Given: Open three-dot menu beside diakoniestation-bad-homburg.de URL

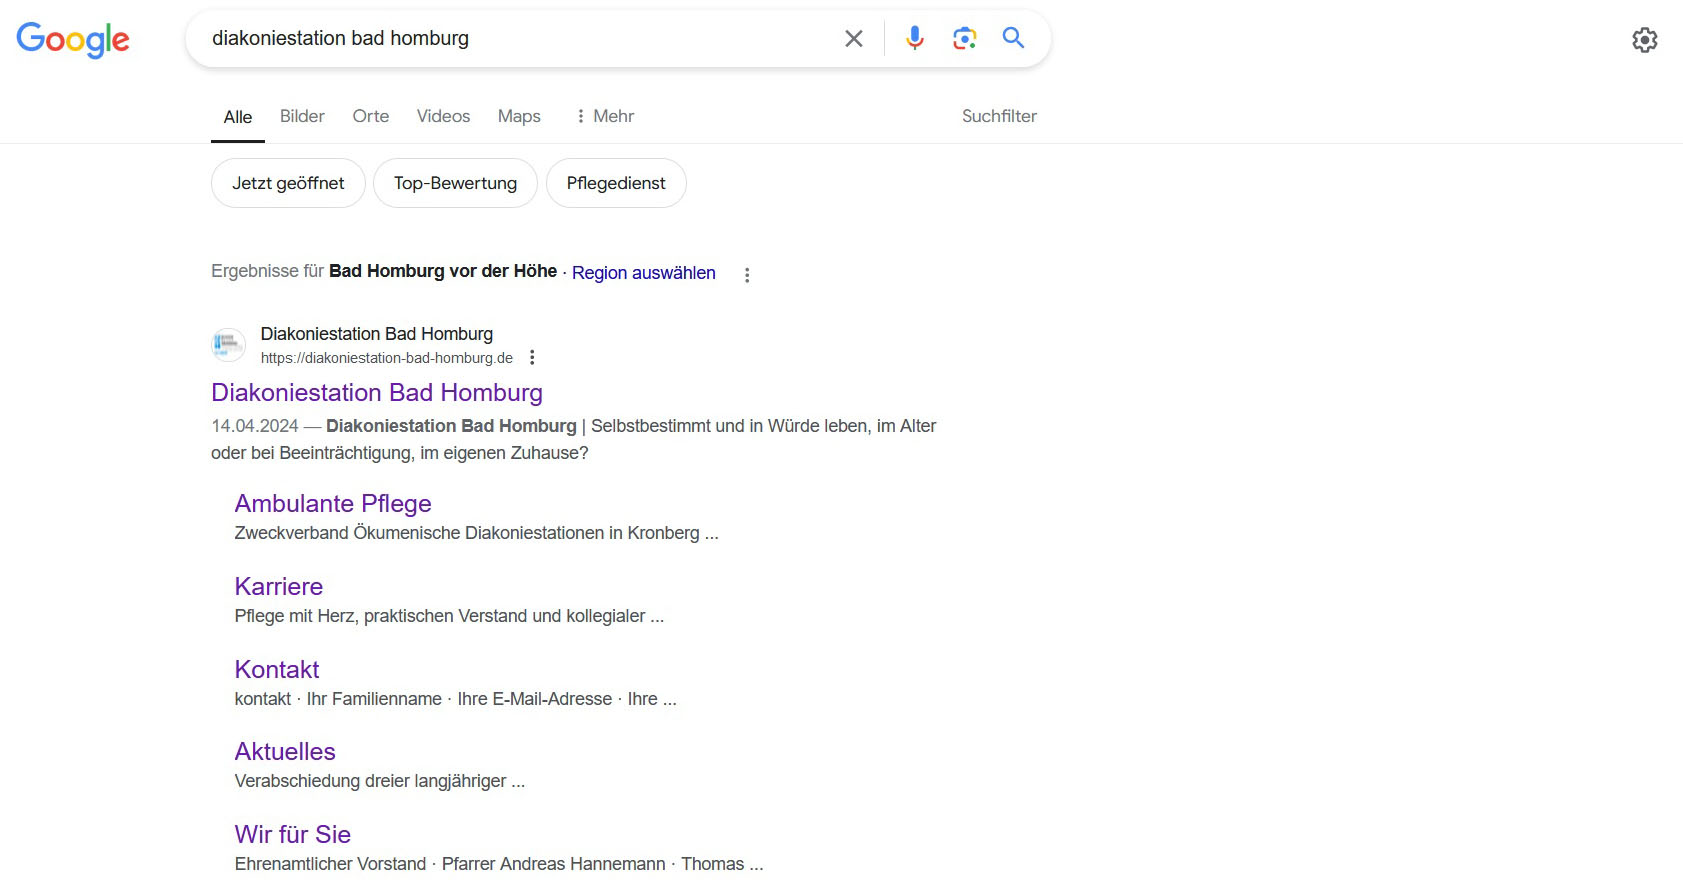Looking at the screenshot, I should point(532,357).
